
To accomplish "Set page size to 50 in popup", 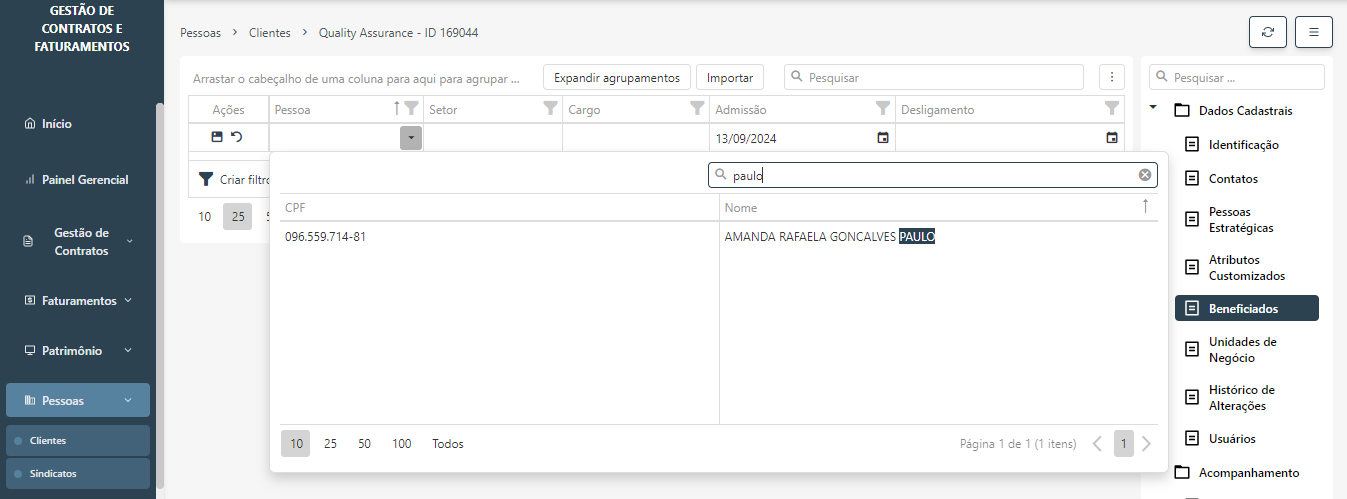I will 364,444.
